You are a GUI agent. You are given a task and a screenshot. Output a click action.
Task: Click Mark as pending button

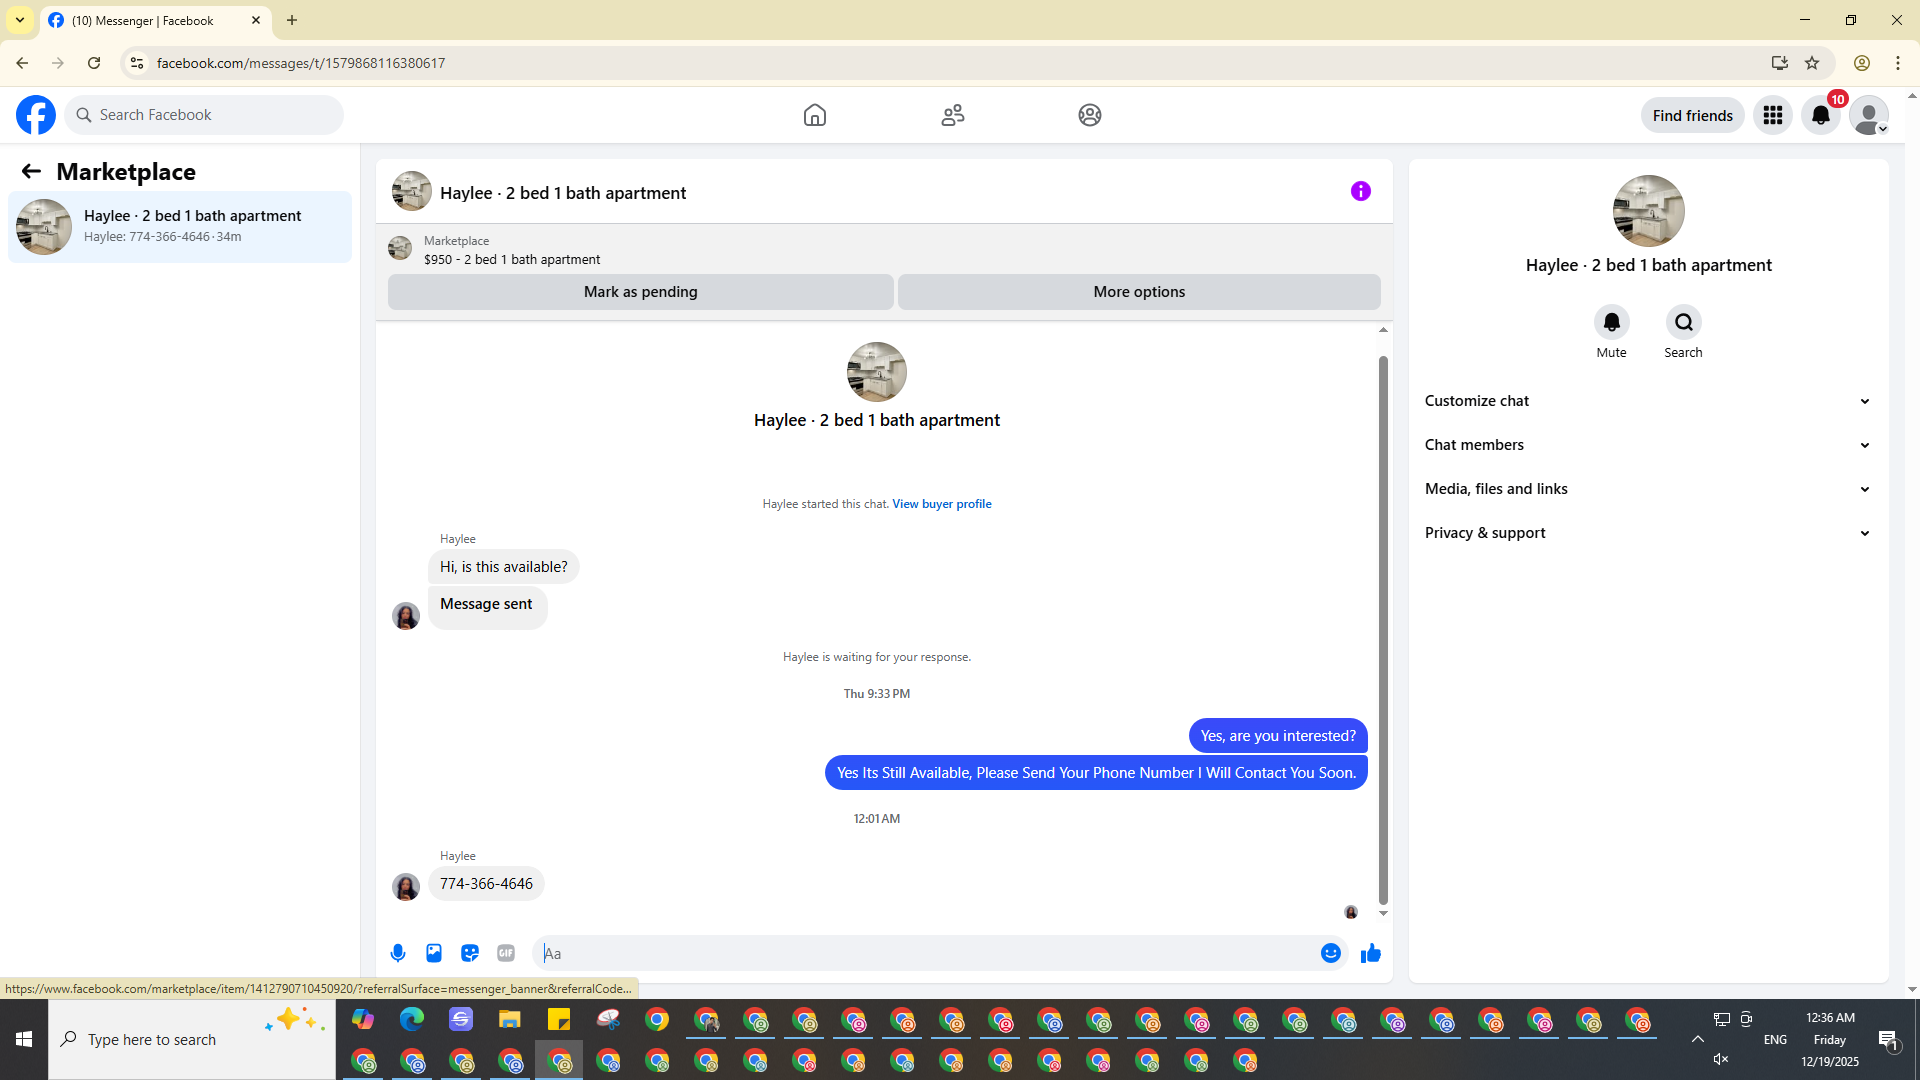click(640, 292)
